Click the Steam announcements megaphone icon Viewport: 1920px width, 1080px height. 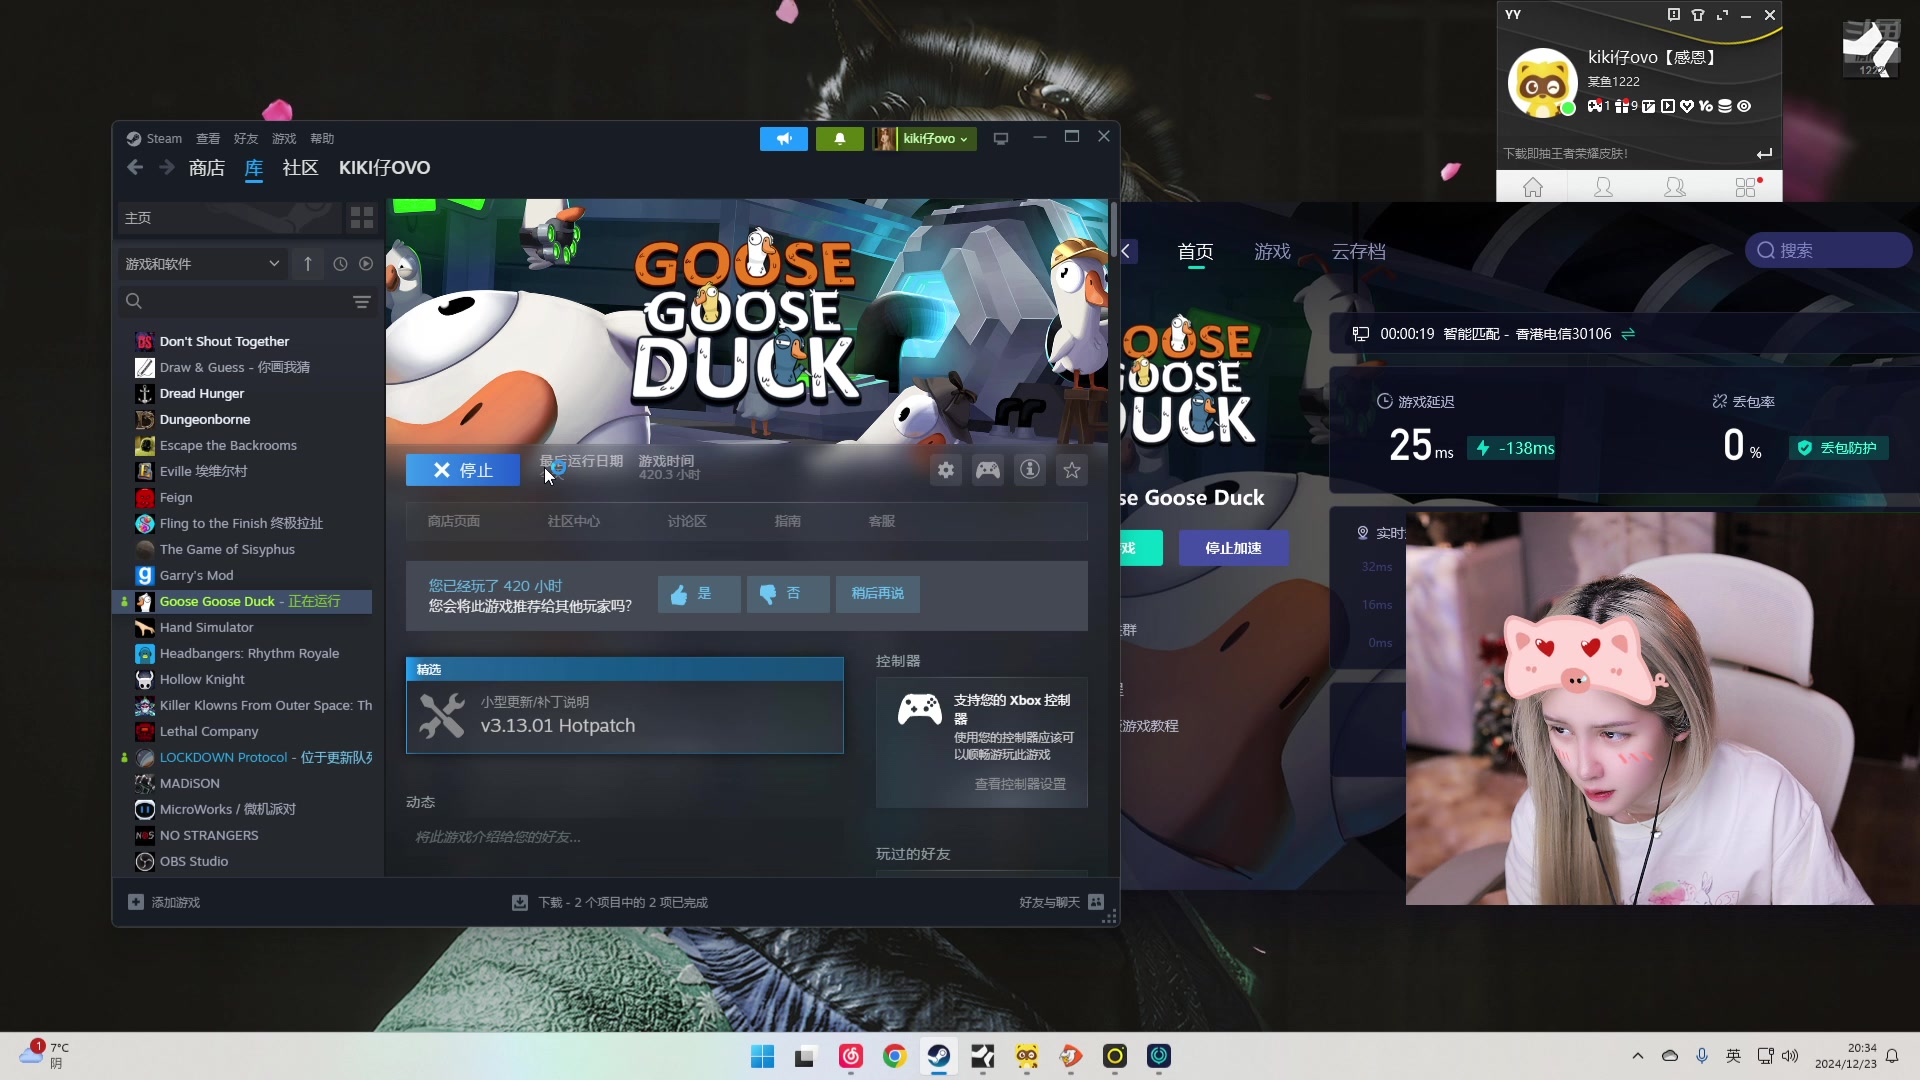784,139
